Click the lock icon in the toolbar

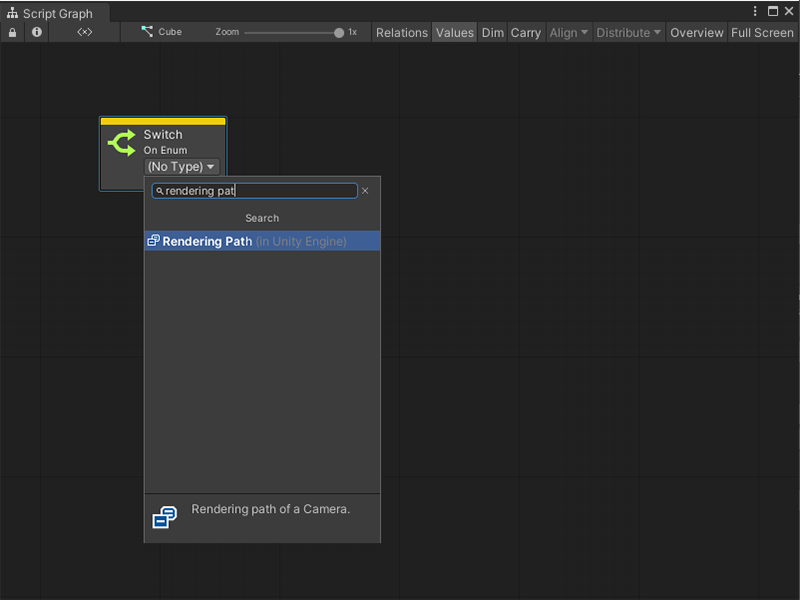(12, 32)
